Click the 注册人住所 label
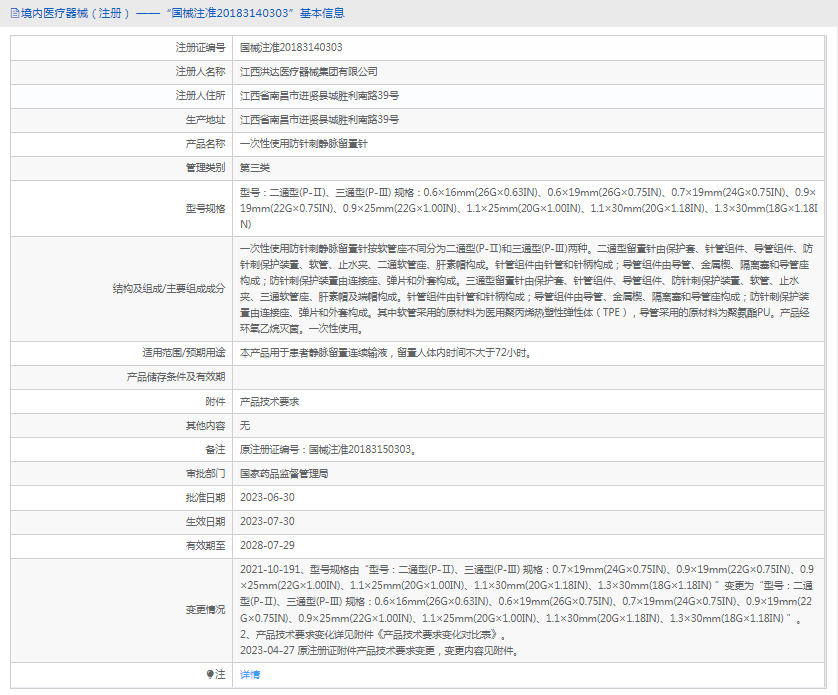838x695 pixels. coord(200,96)
